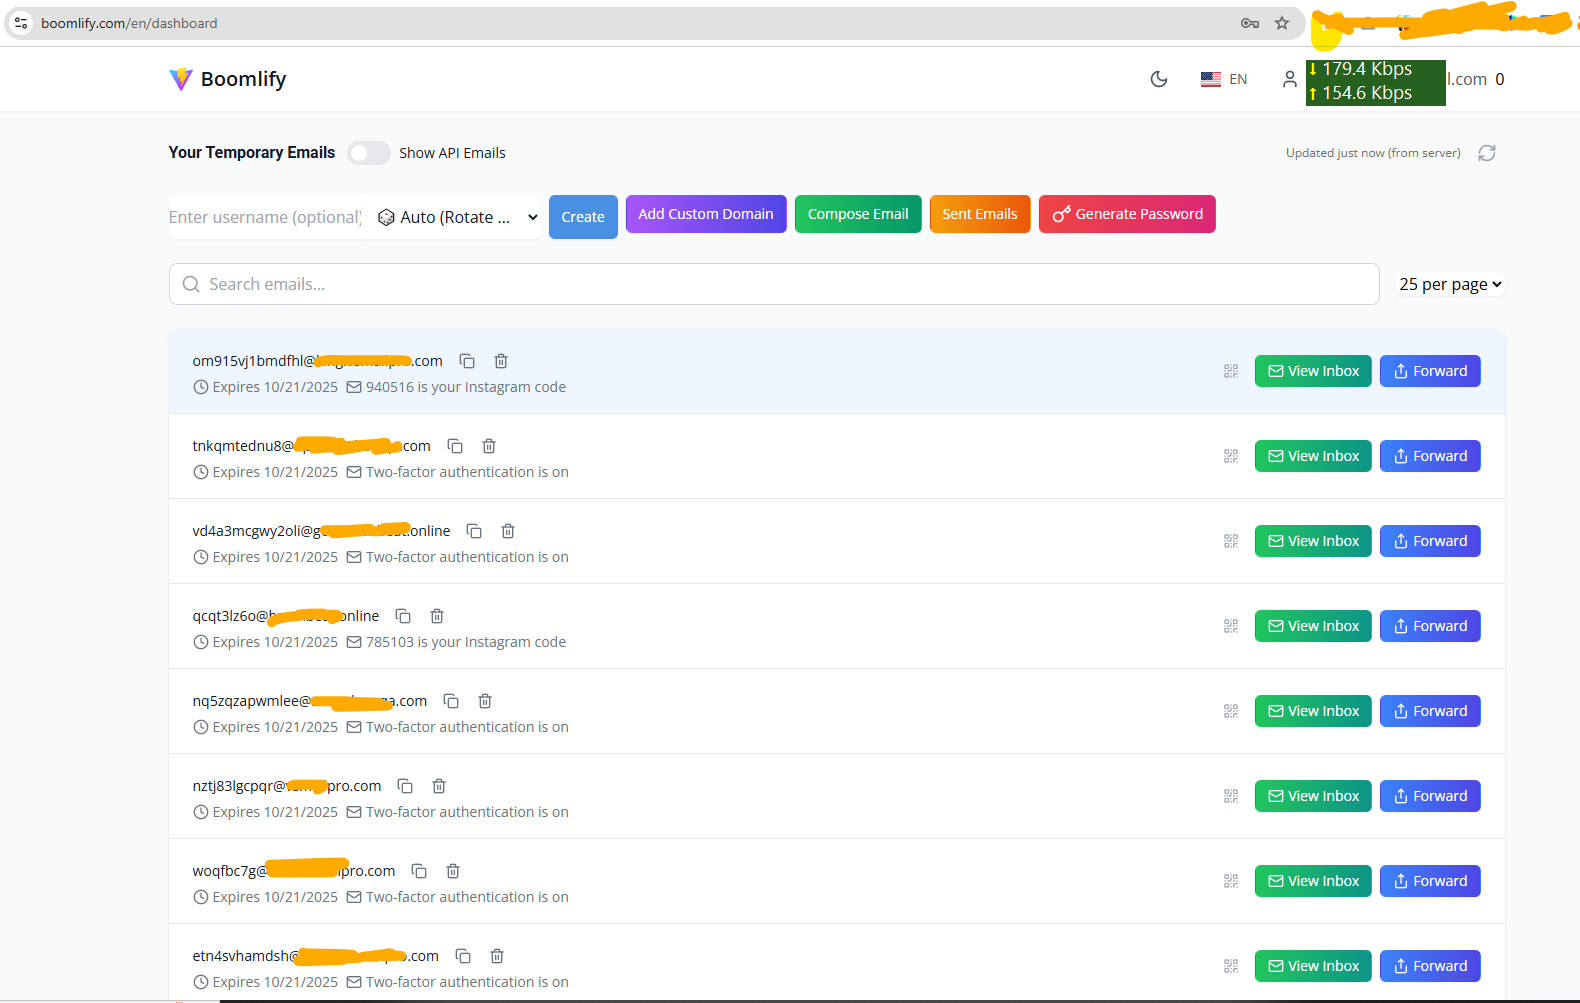1580x1003 pixels.
Task: Show QR code for etn4svhamdsh email
Action: (1231, 966)
